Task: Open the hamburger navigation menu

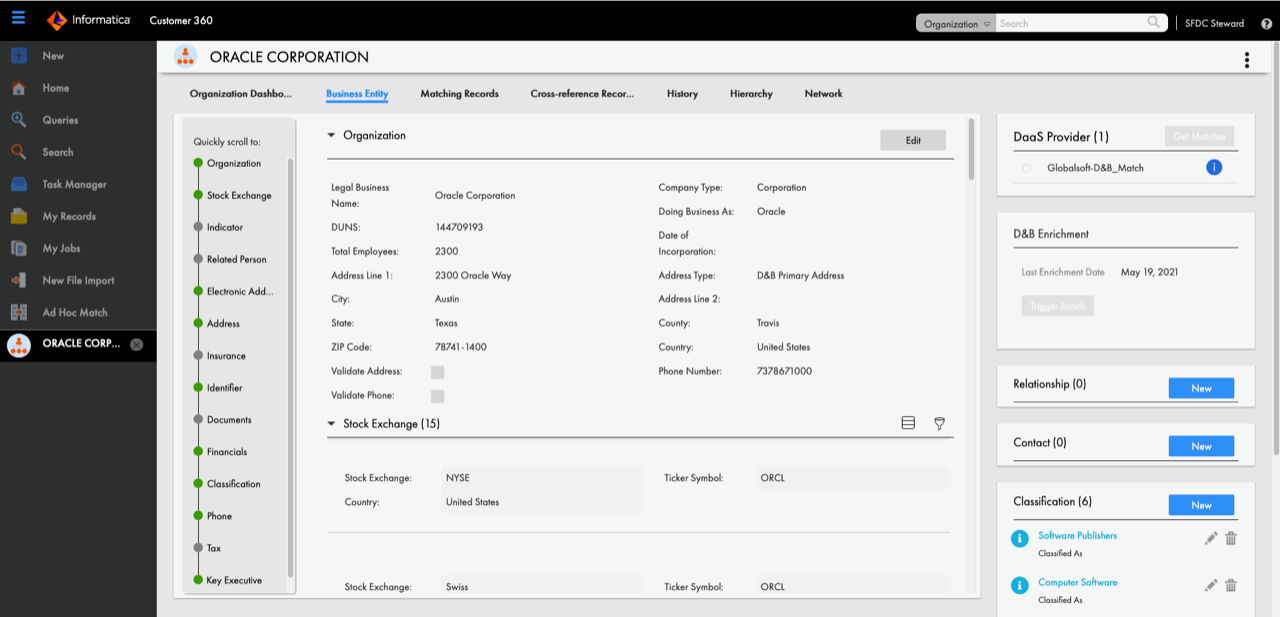Action: [x=18, y=18]
